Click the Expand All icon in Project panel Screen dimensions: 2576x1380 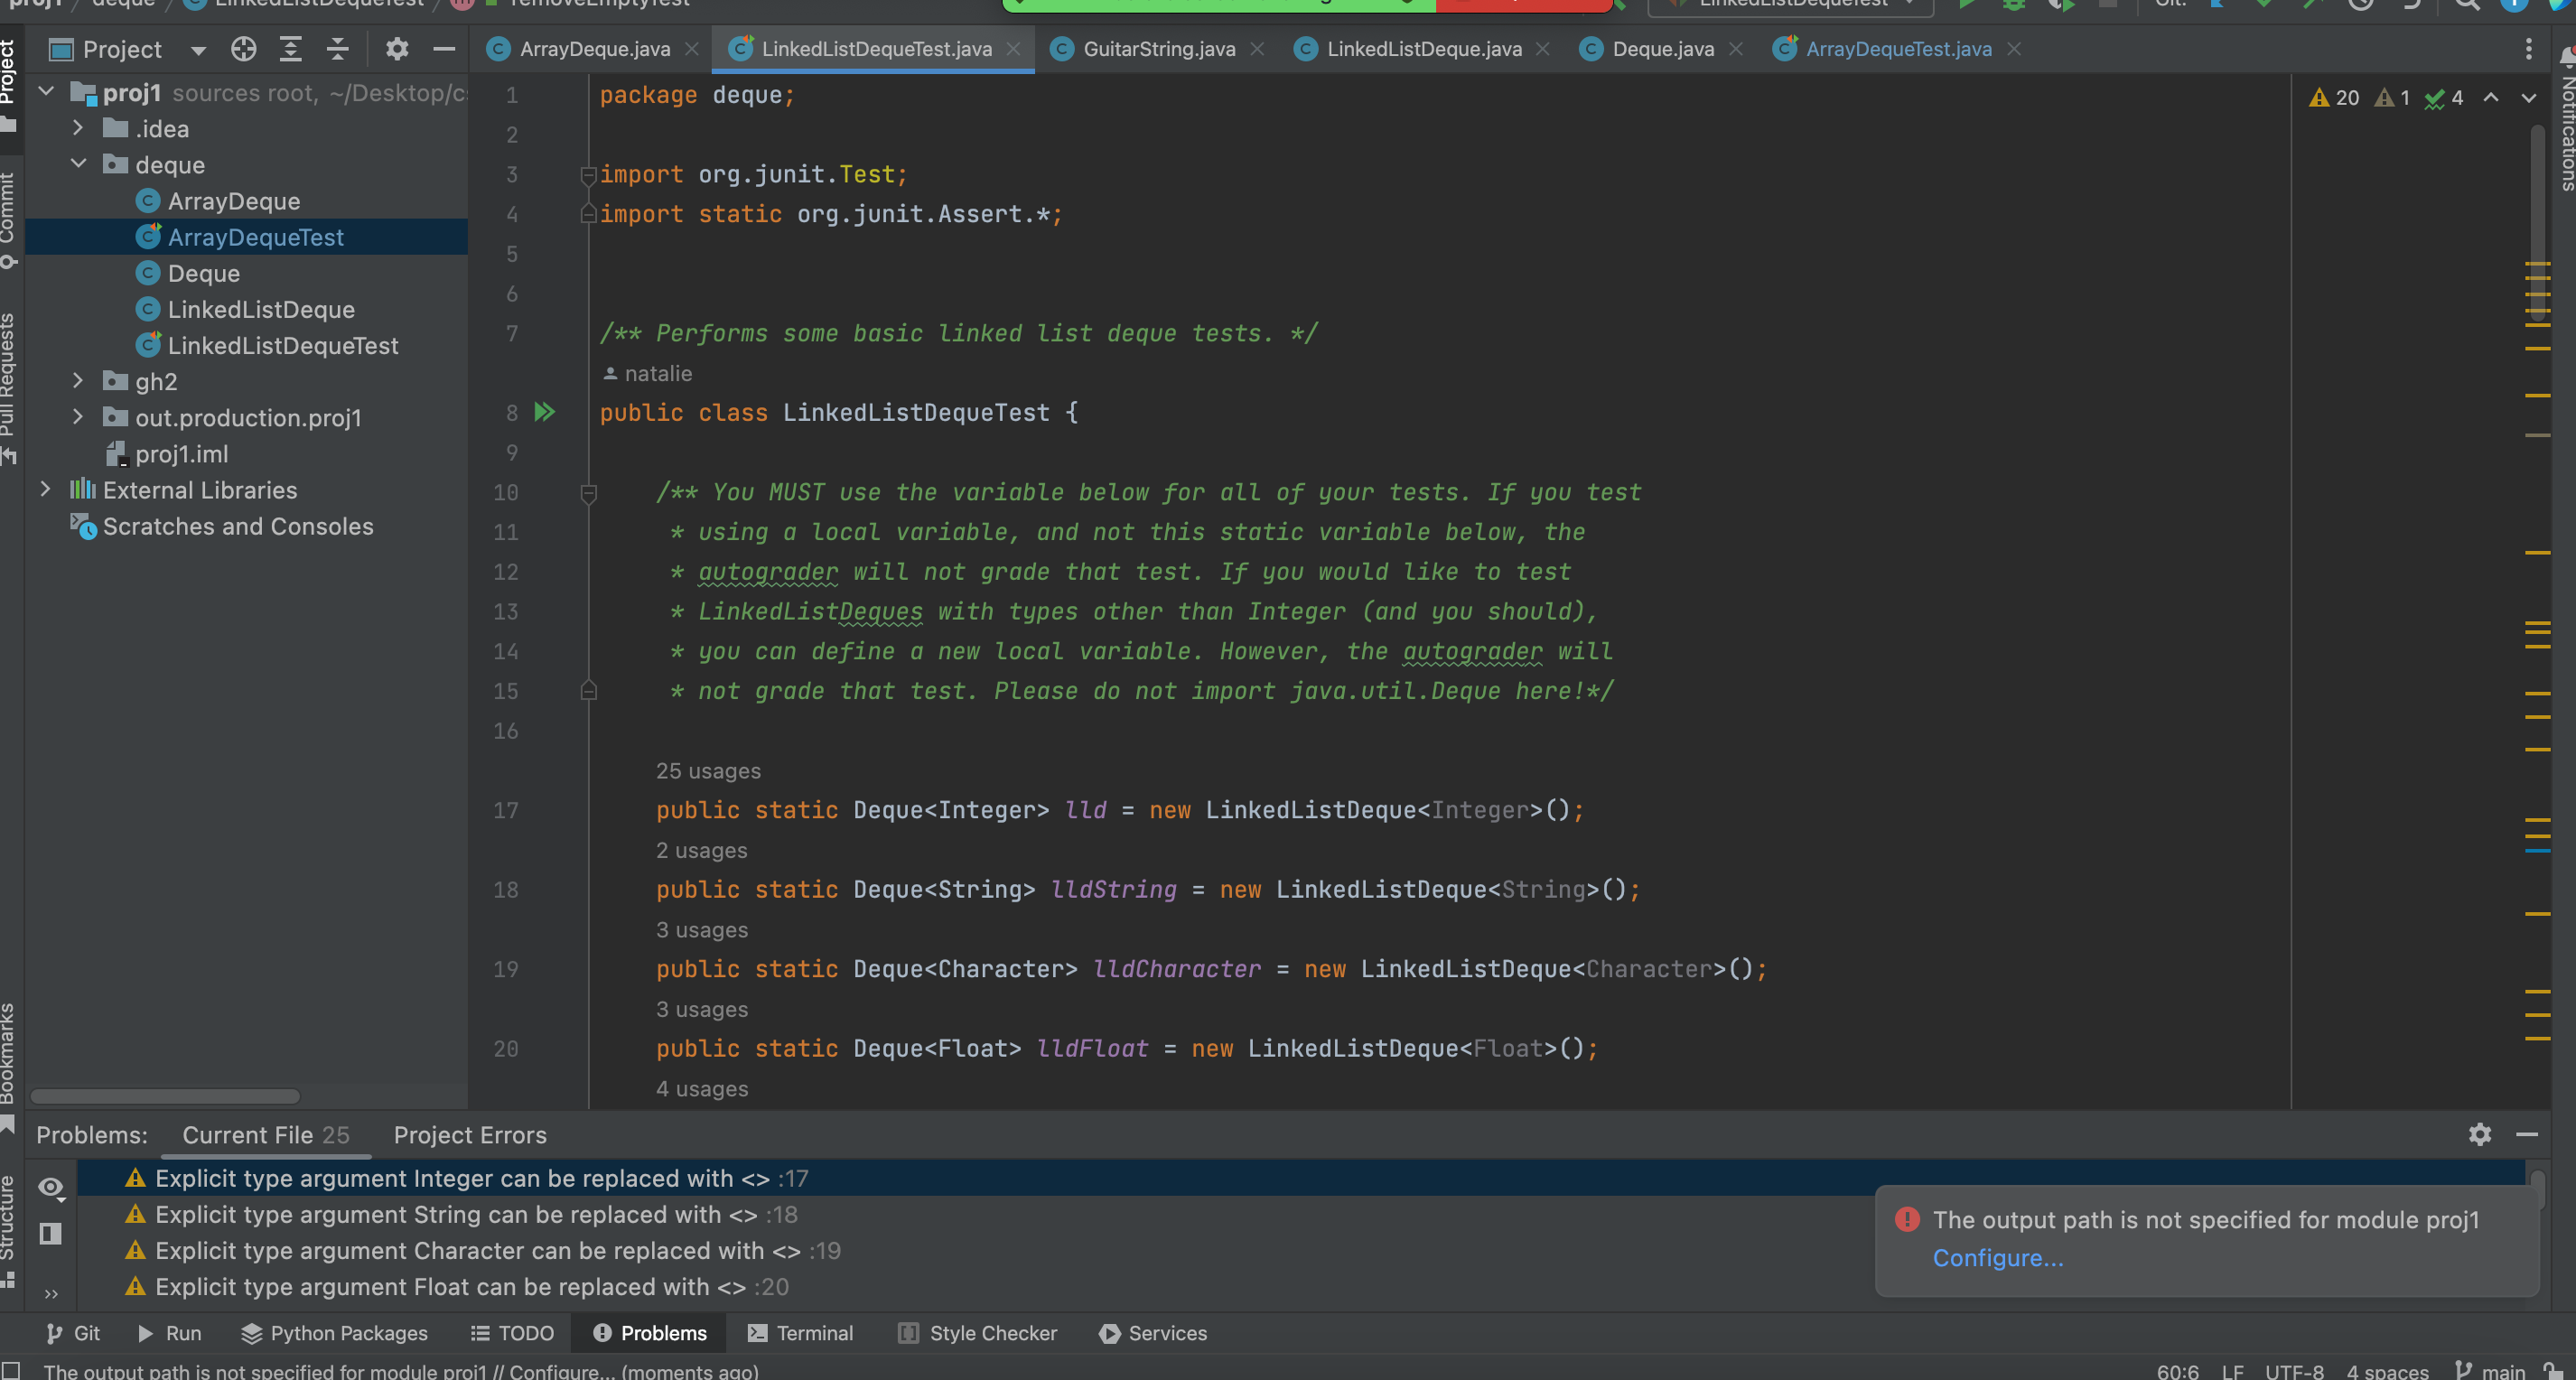tap(290, 49)
